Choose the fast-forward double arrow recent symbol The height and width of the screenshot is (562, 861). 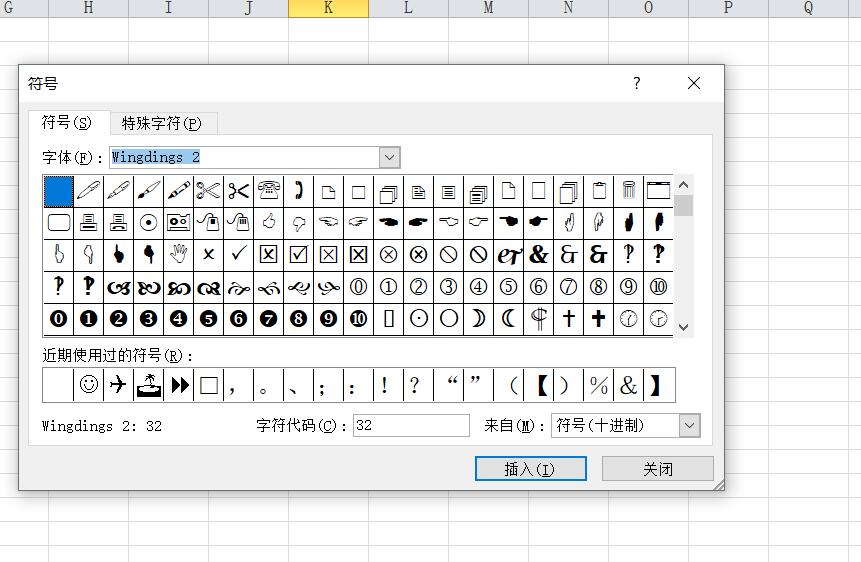[179, 385]
